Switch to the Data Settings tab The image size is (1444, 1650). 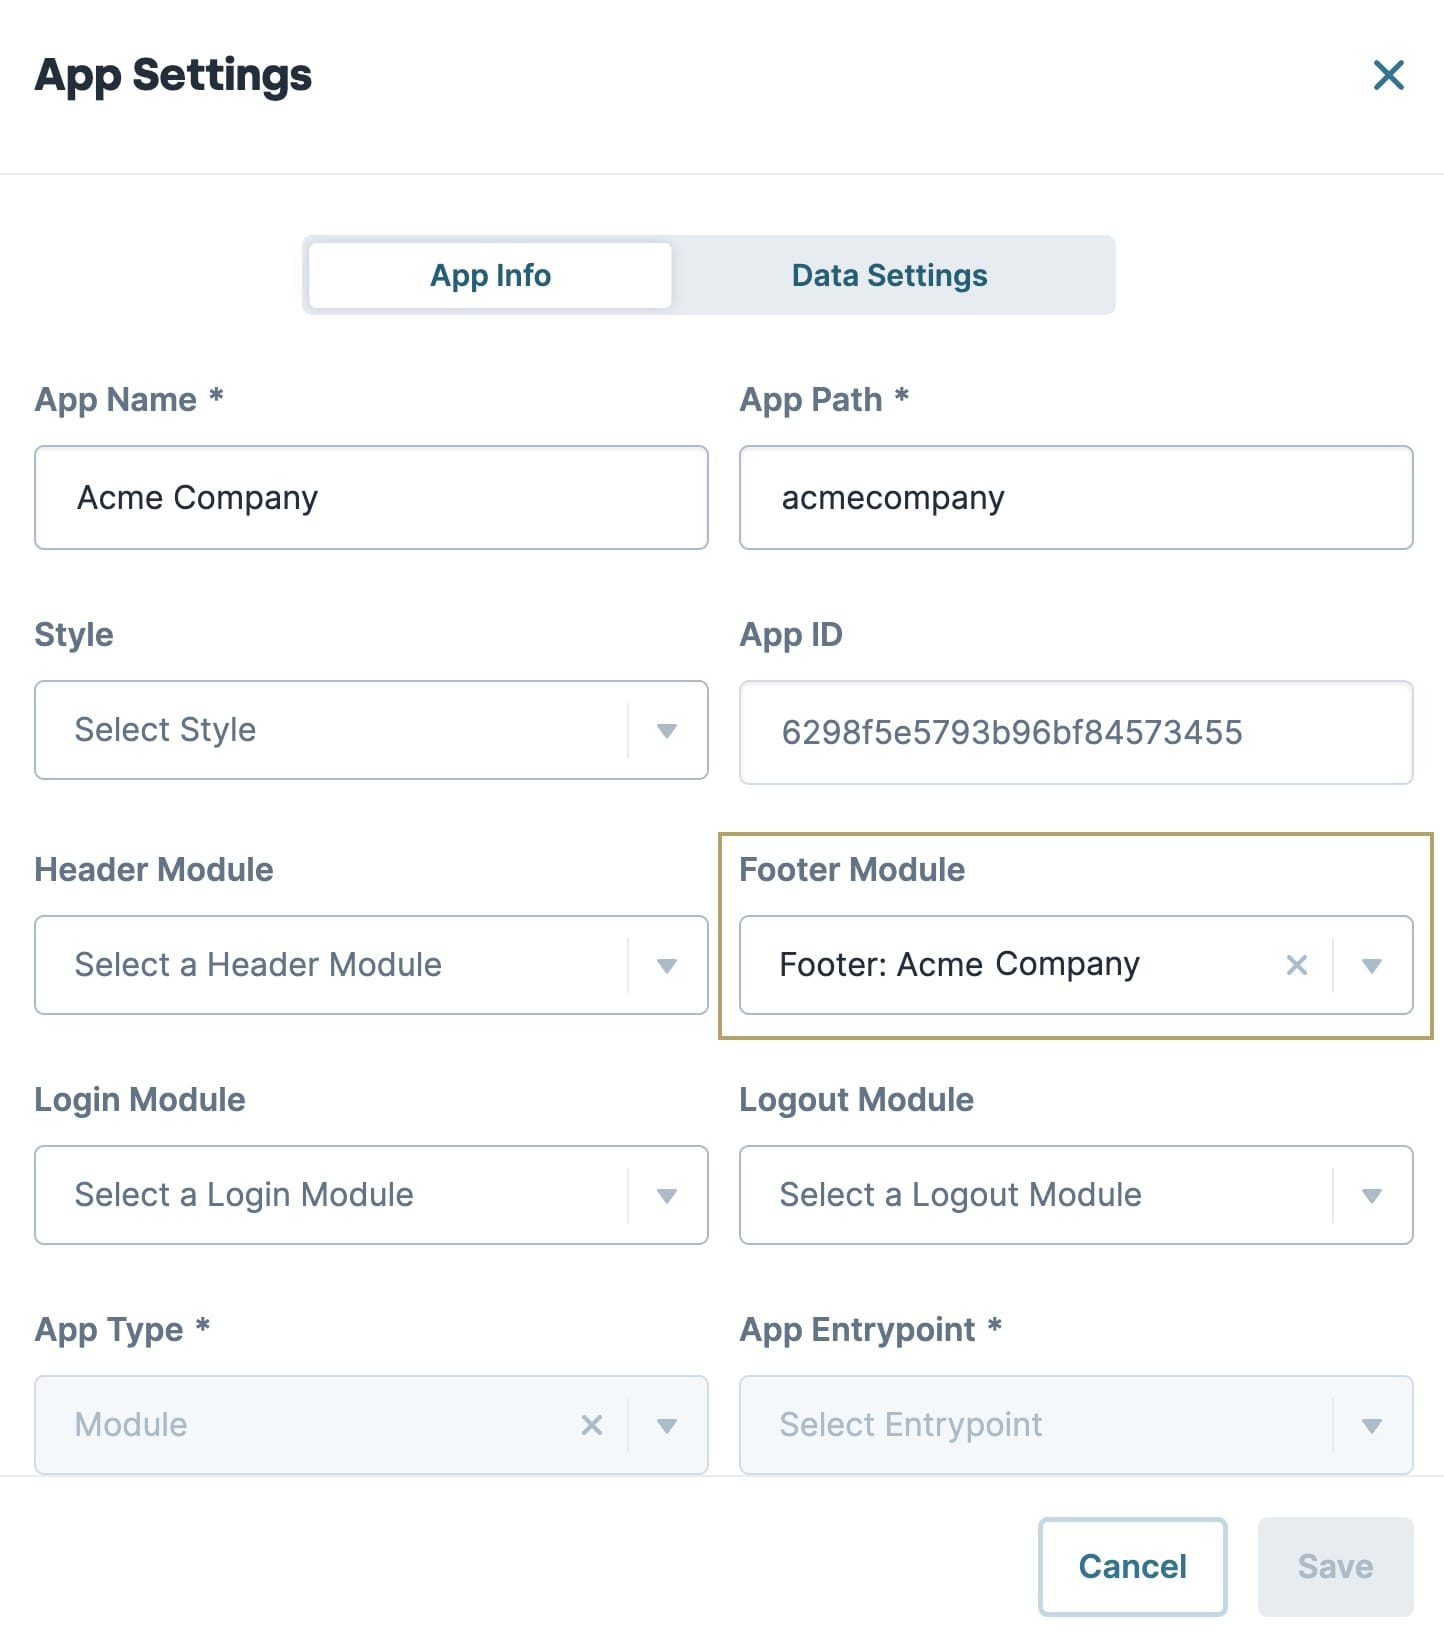(890, 275)
